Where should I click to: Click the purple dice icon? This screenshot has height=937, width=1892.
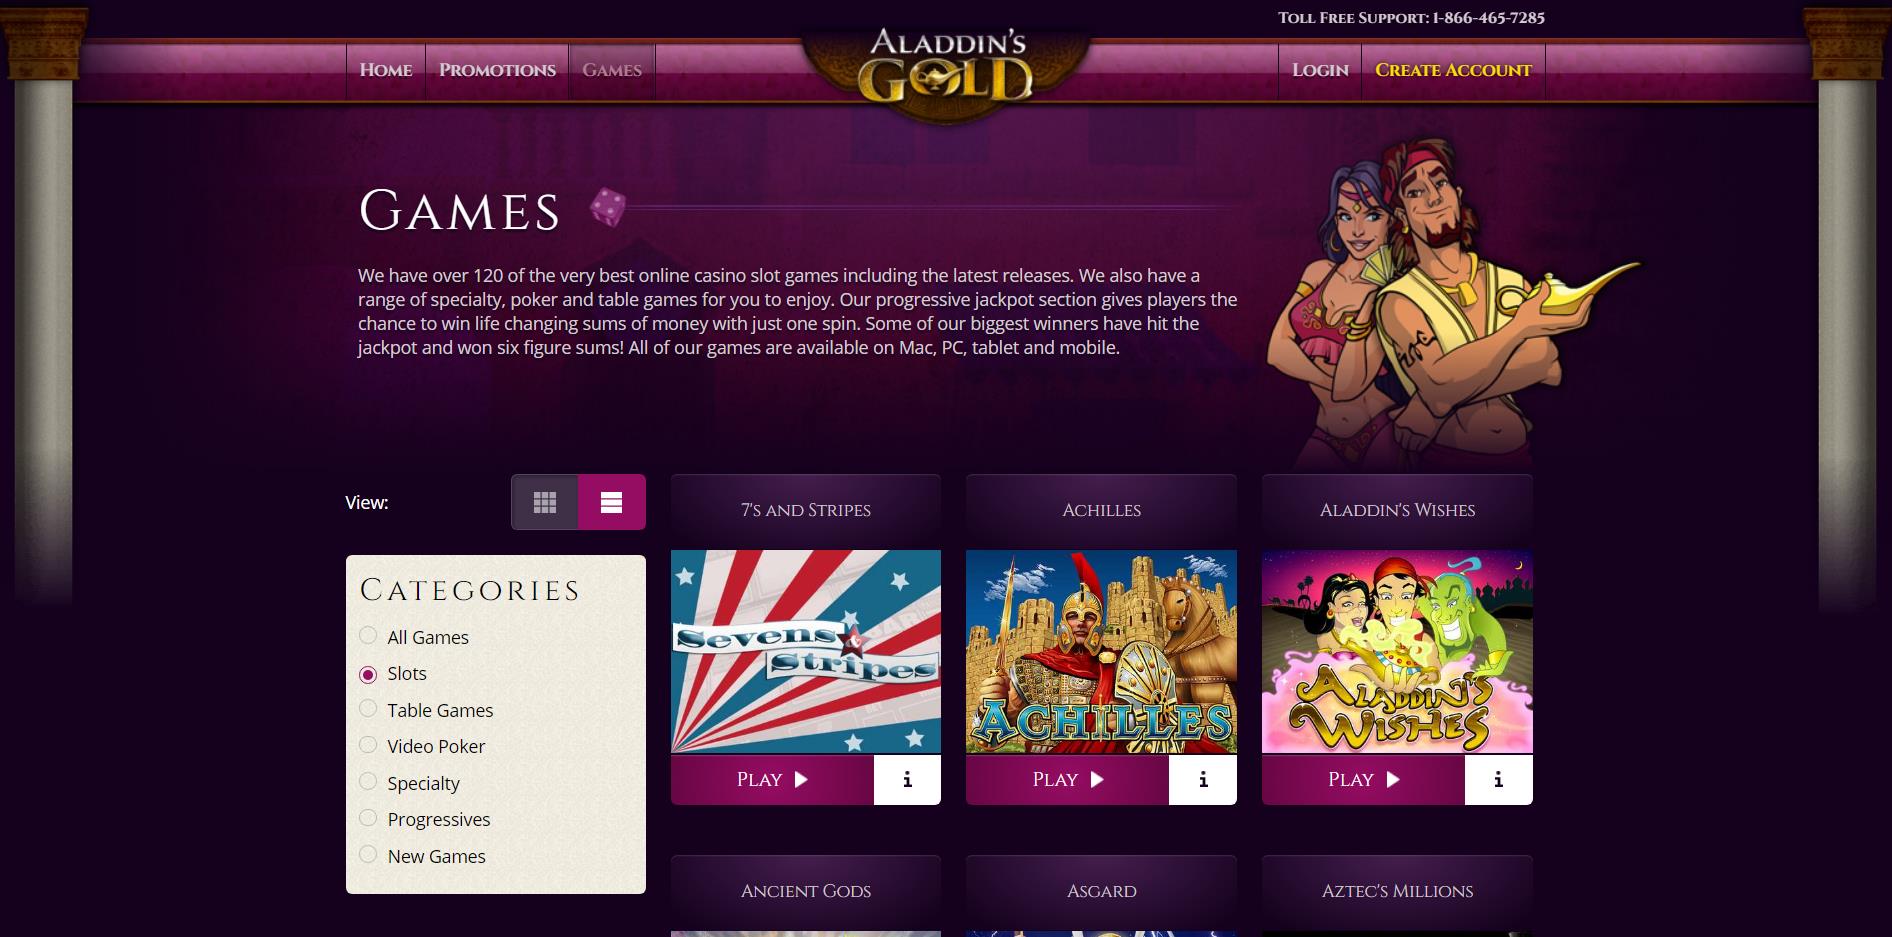tap(607, 207)
